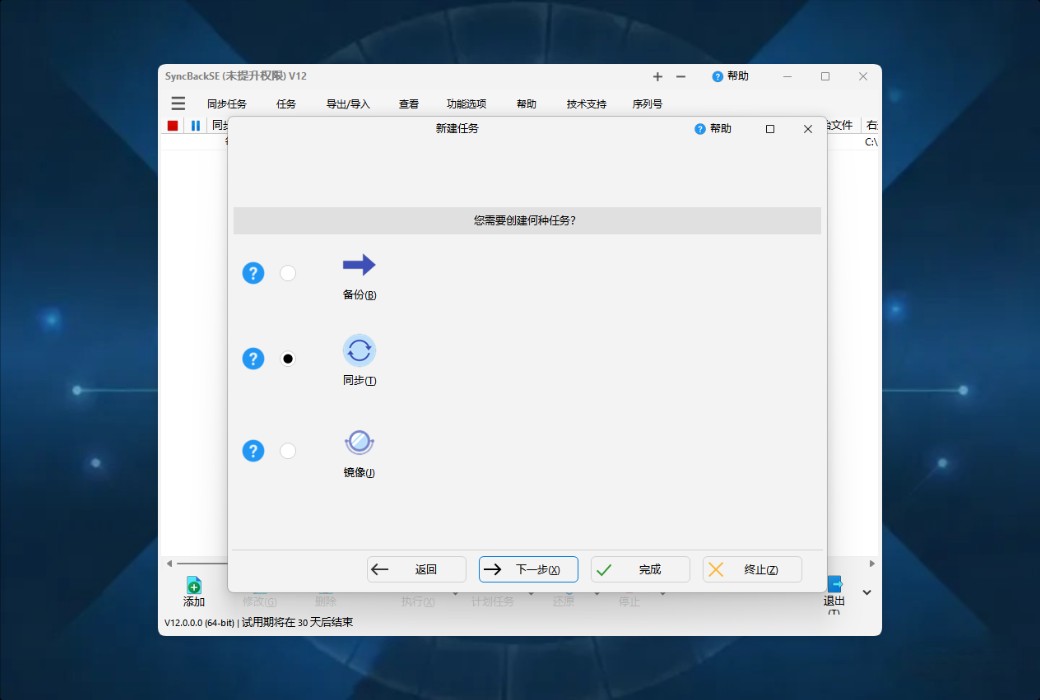Image resolution: width=1040 pixels, height=700 pixels.
Task: Click the 终止 (Abort) button
Action: (751, 569)
